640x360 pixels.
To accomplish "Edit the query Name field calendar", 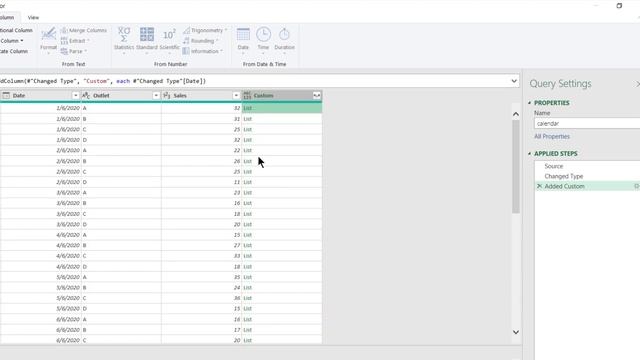I will [x=587, y=123].
